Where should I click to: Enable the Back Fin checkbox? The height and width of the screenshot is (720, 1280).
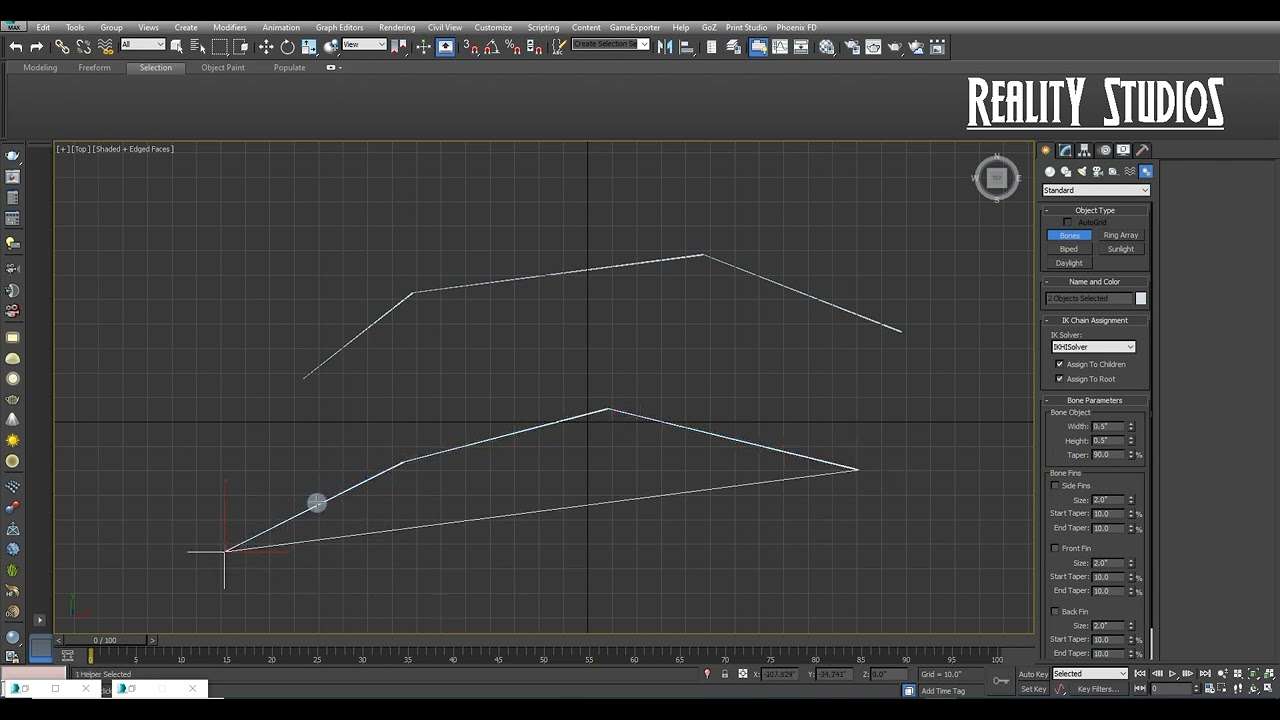pos(1055,611)
